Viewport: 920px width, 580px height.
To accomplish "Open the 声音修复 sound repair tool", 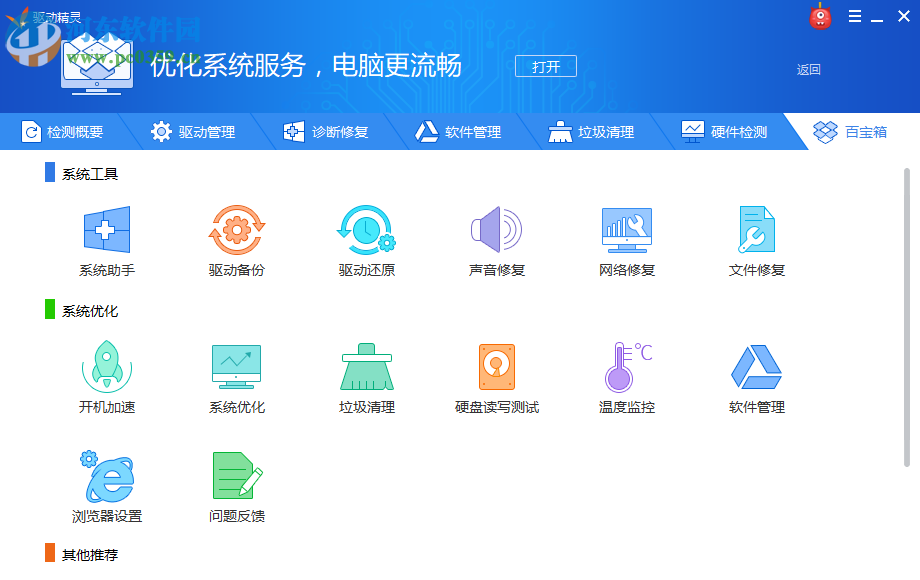I will coord(495,230).
